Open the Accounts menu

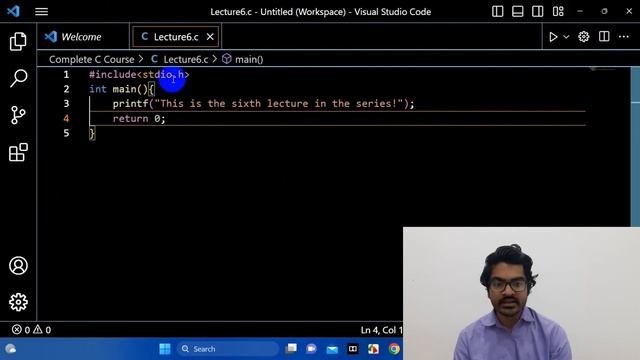click(18, 265)
